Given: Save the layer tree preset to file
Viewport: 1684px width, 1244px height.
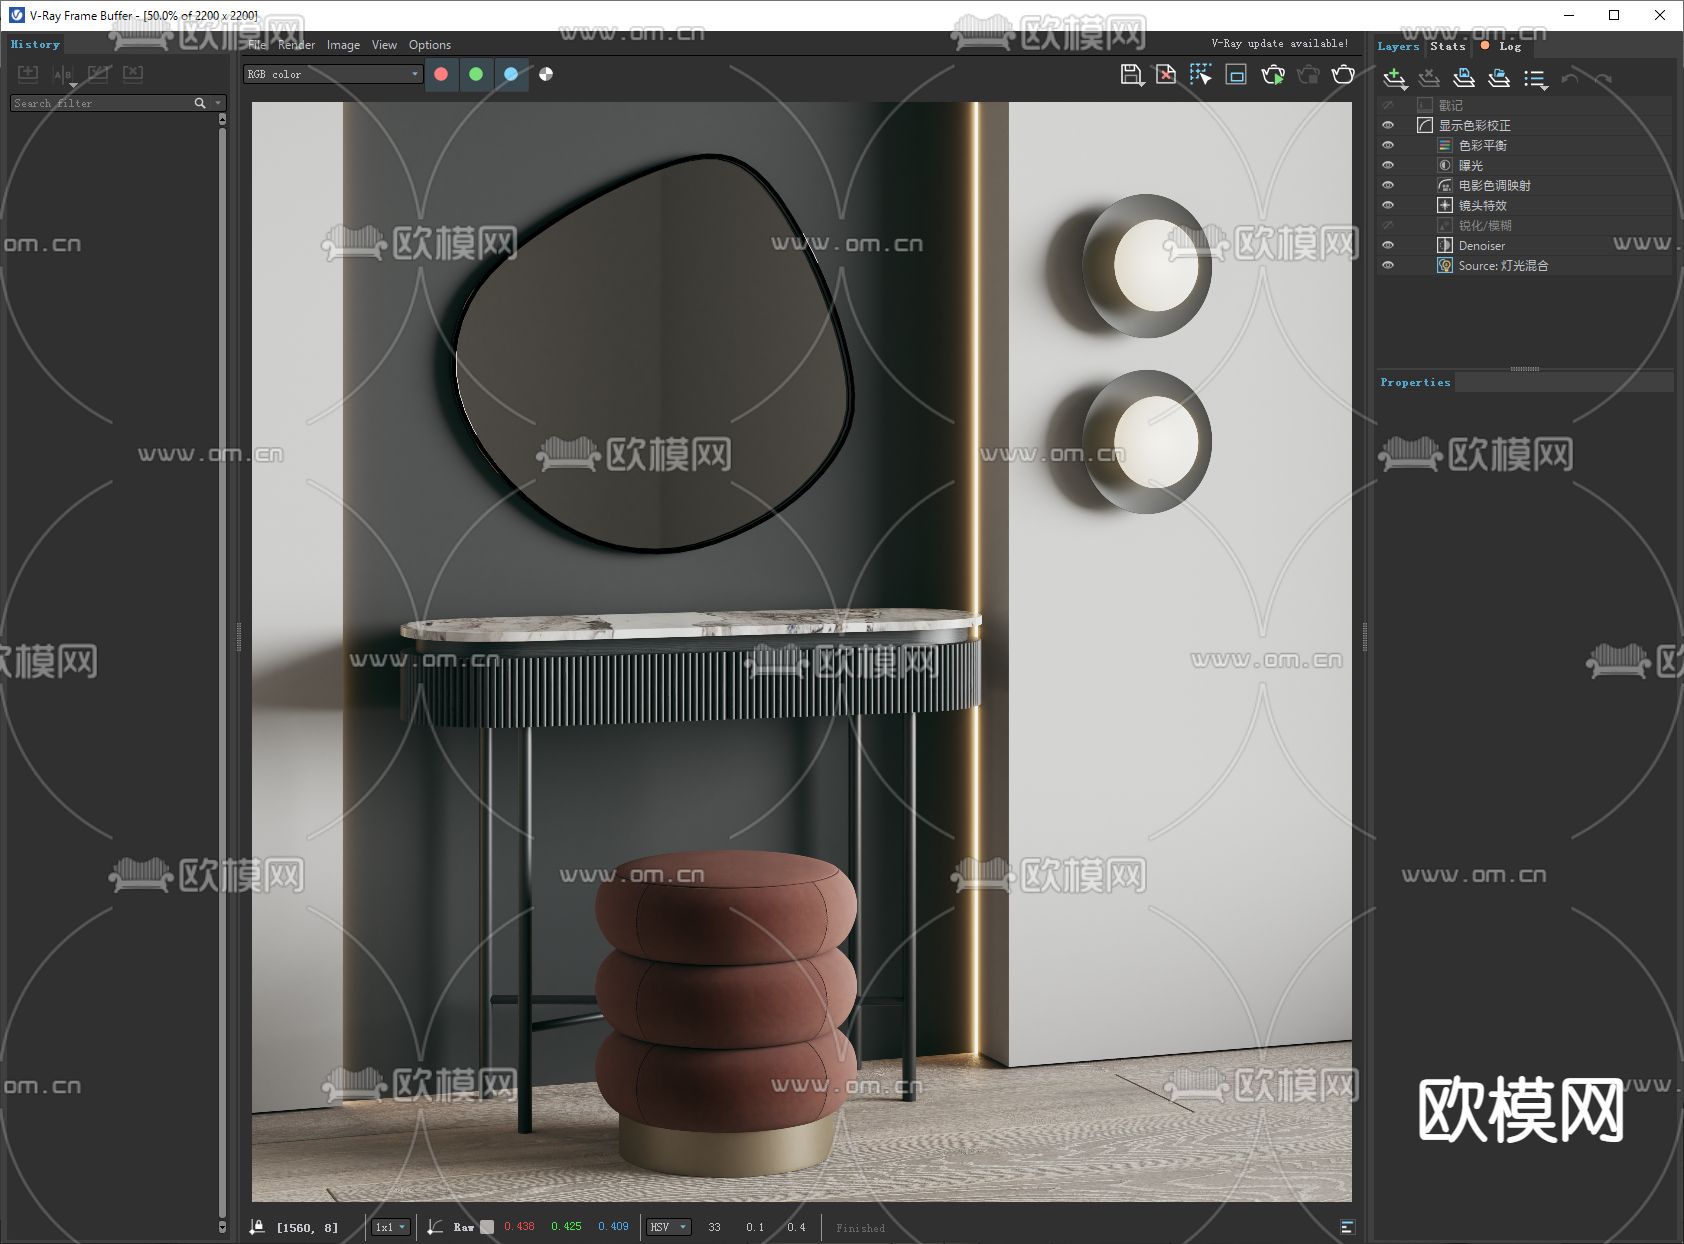Looking at the screenshot, I should [x=1464, y=78].
